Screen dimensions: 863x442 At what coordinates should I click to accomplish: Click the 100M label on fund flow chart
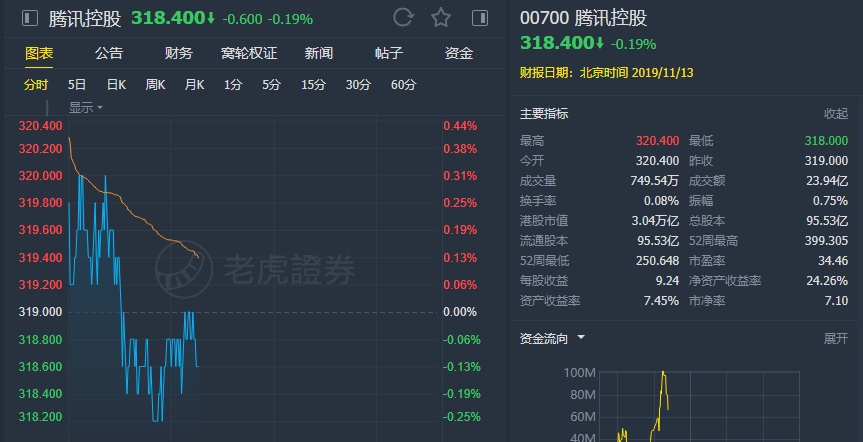(x=579, y=373)
